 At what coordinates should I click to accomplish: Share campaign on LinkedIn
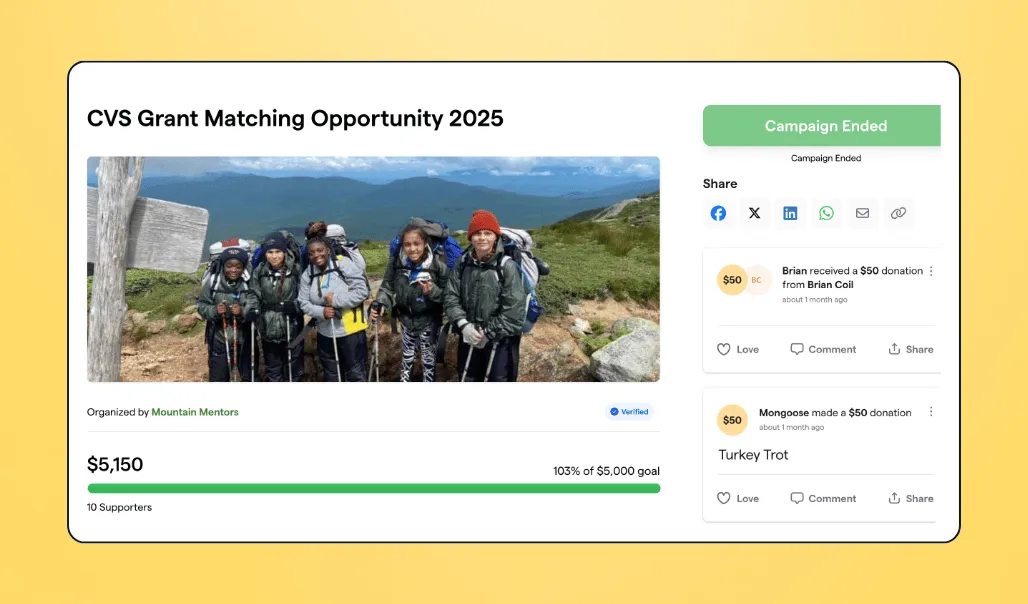click(x=790, y=213)
